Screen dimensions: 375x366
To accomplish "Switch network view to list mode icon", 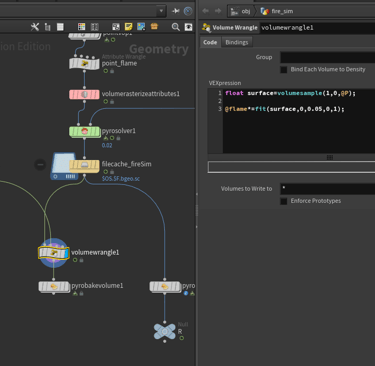I will tap(60, 27).
